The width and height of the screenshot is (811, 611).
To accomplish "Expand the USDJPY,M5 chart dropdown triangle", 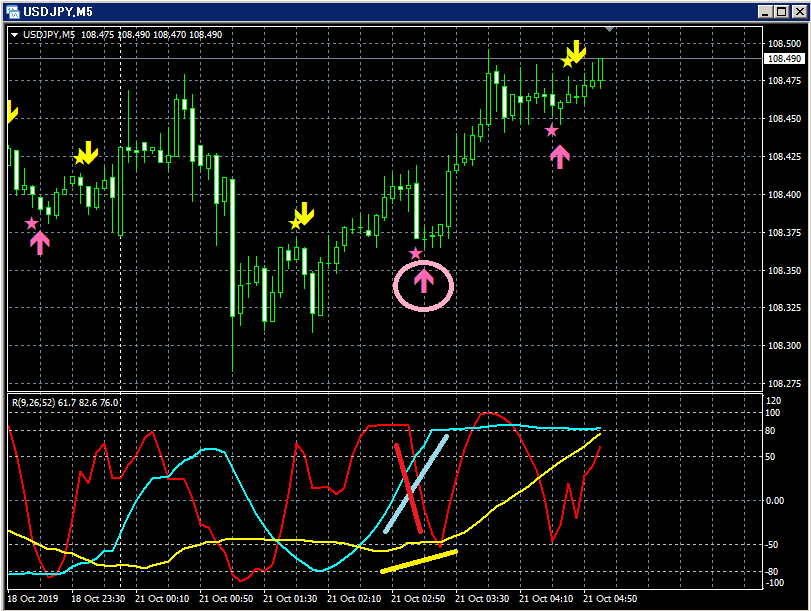I will [x=14, y=35].
